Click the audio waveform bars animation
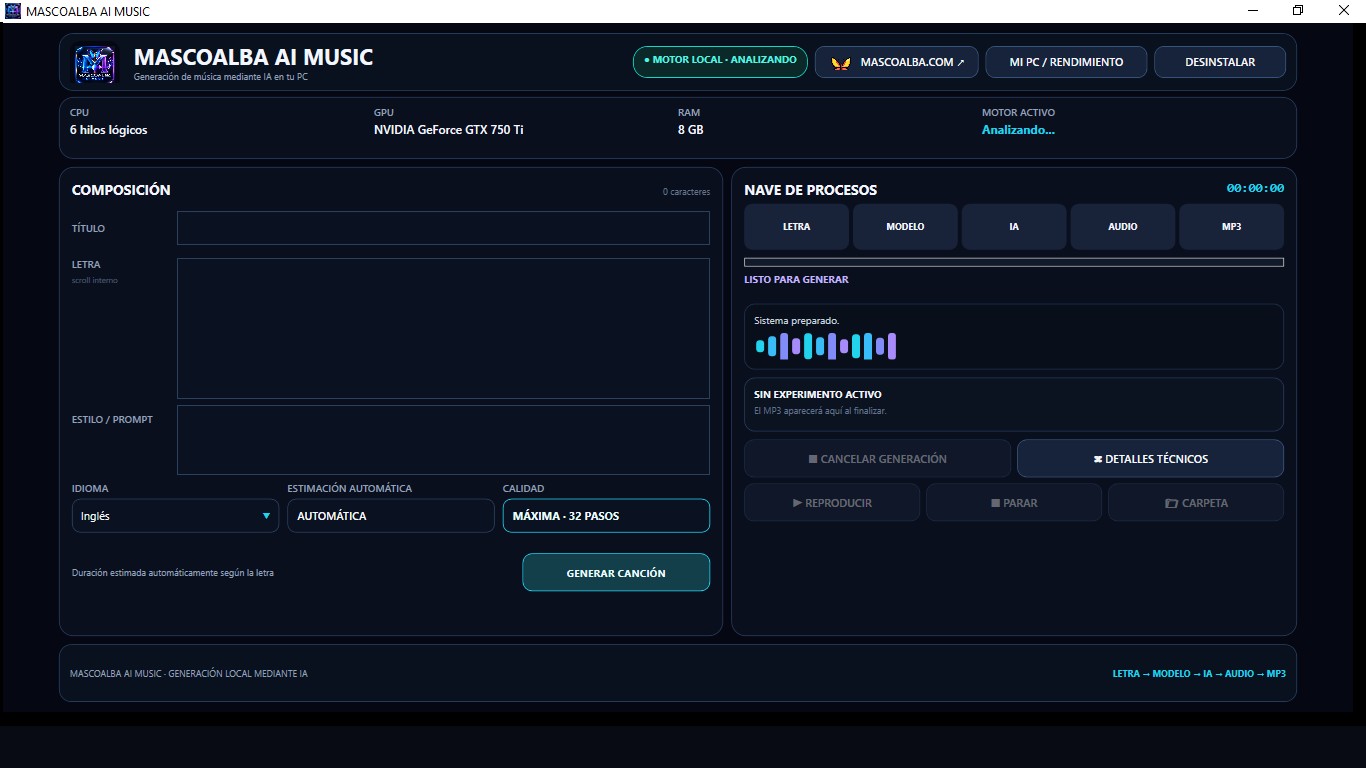Image resolution: width=1366 pixels, height=768 pixels. 826,346
